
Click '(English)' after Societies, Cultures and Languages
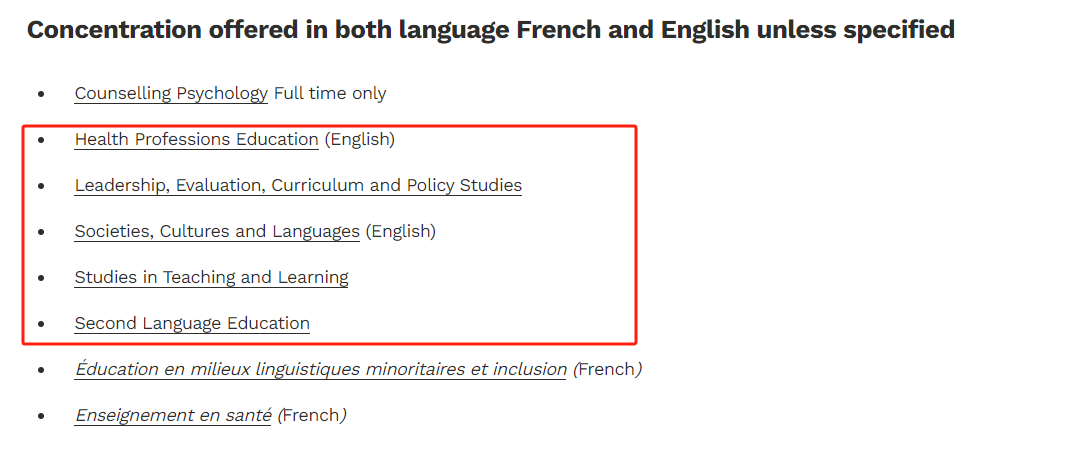click(x=400, y=231)
